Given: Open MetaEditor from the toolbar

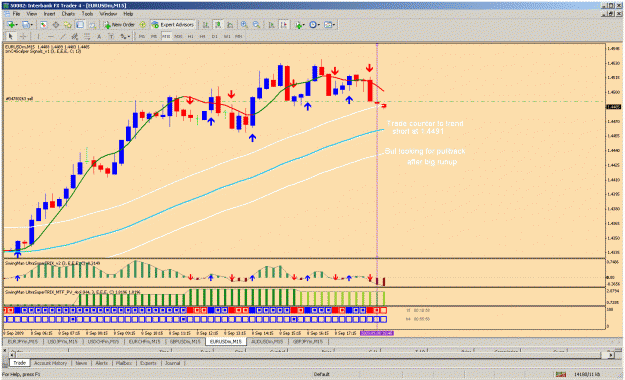Looking at the screenshot, I should (x=142, y=25).
